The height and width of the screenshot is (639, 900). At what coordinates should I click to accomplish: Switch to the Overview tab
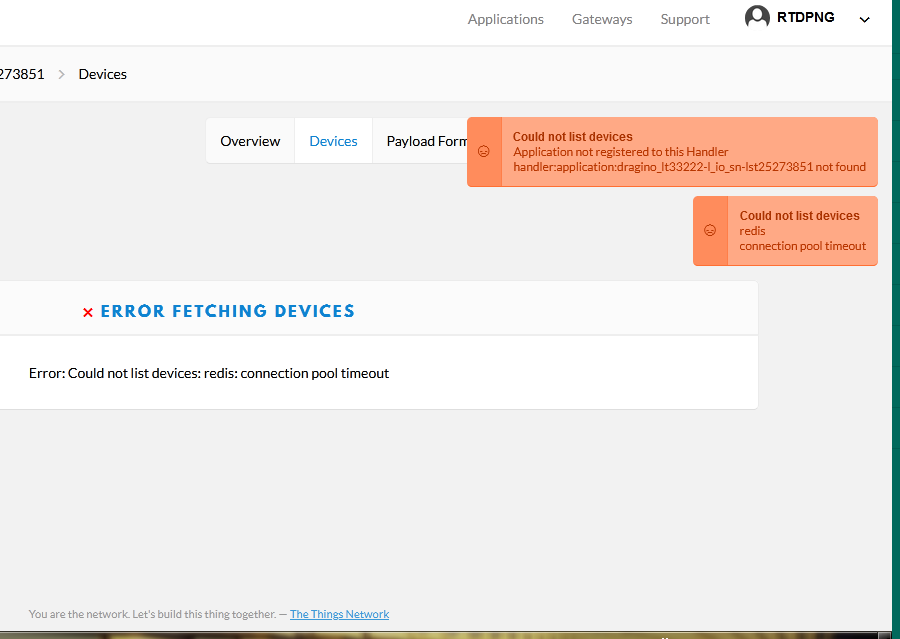point(250,141)
